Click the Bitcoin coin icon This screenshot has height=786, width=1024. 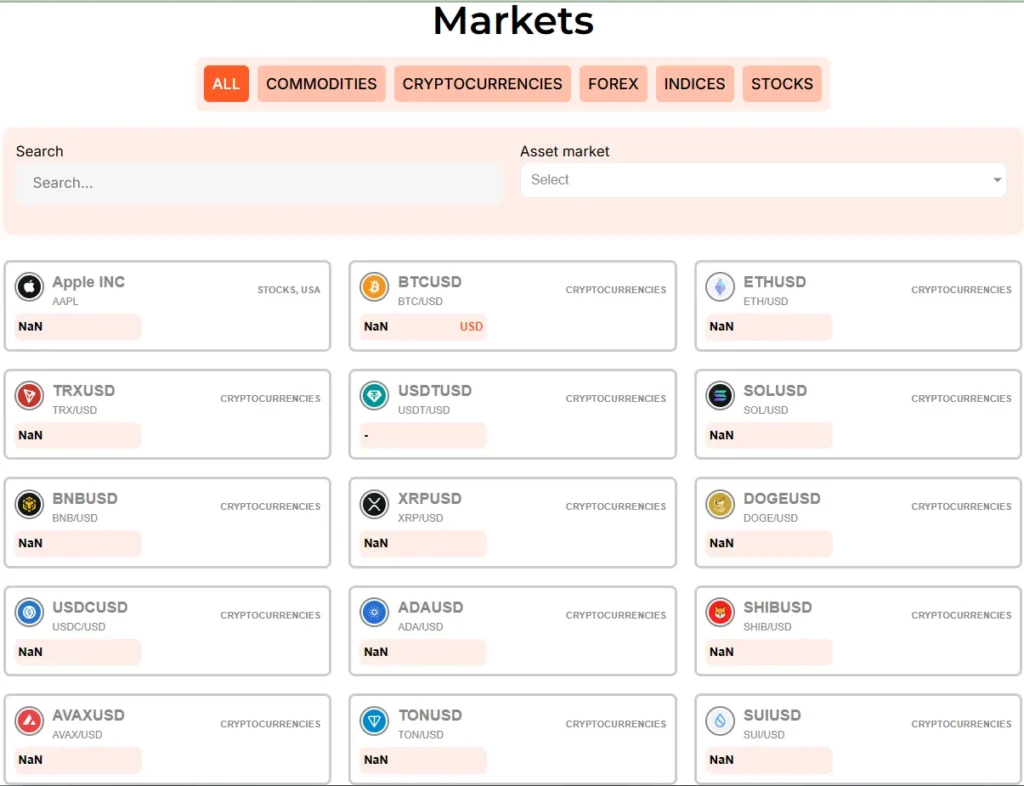pyautogui.click(x=374, y=288)
